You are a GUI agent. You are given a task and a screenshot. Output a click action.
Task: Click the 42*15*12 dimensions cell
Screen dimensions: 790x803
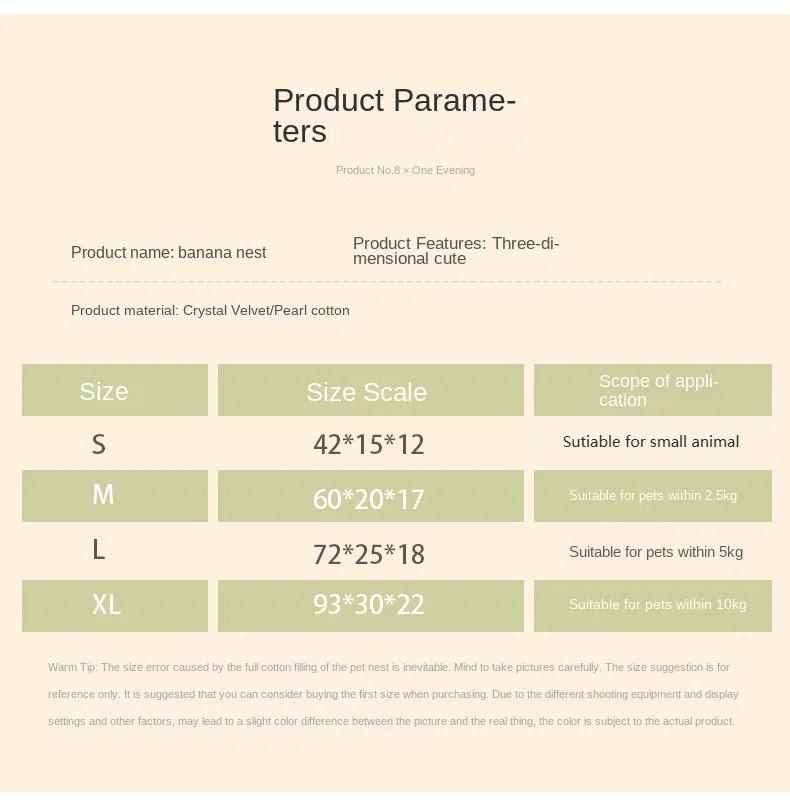[368, 445]
